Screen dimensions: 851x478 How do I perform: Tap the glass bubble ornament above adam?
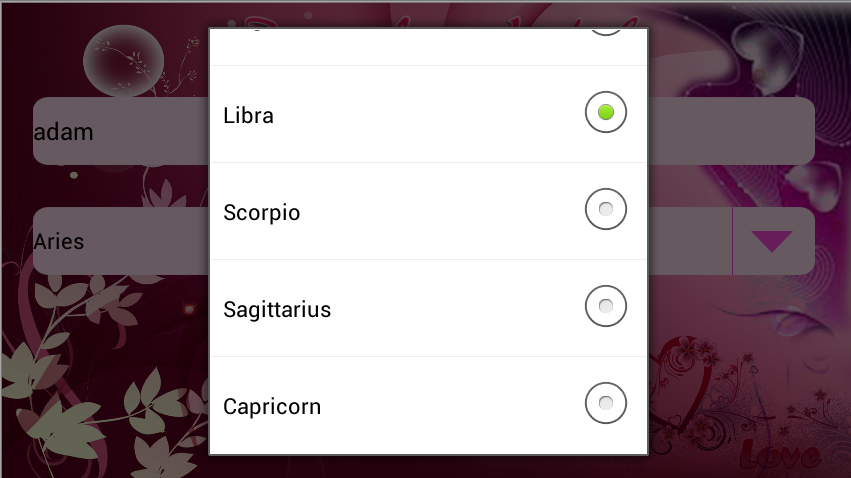(x=124, y=61)
